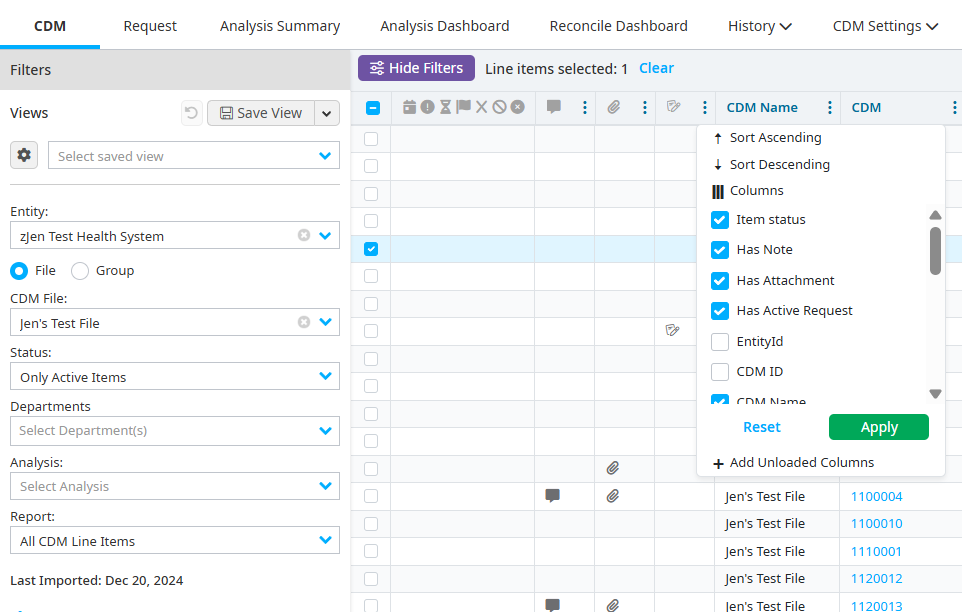Click the green Apply button
962x612 pixels.
coord(878,427)
